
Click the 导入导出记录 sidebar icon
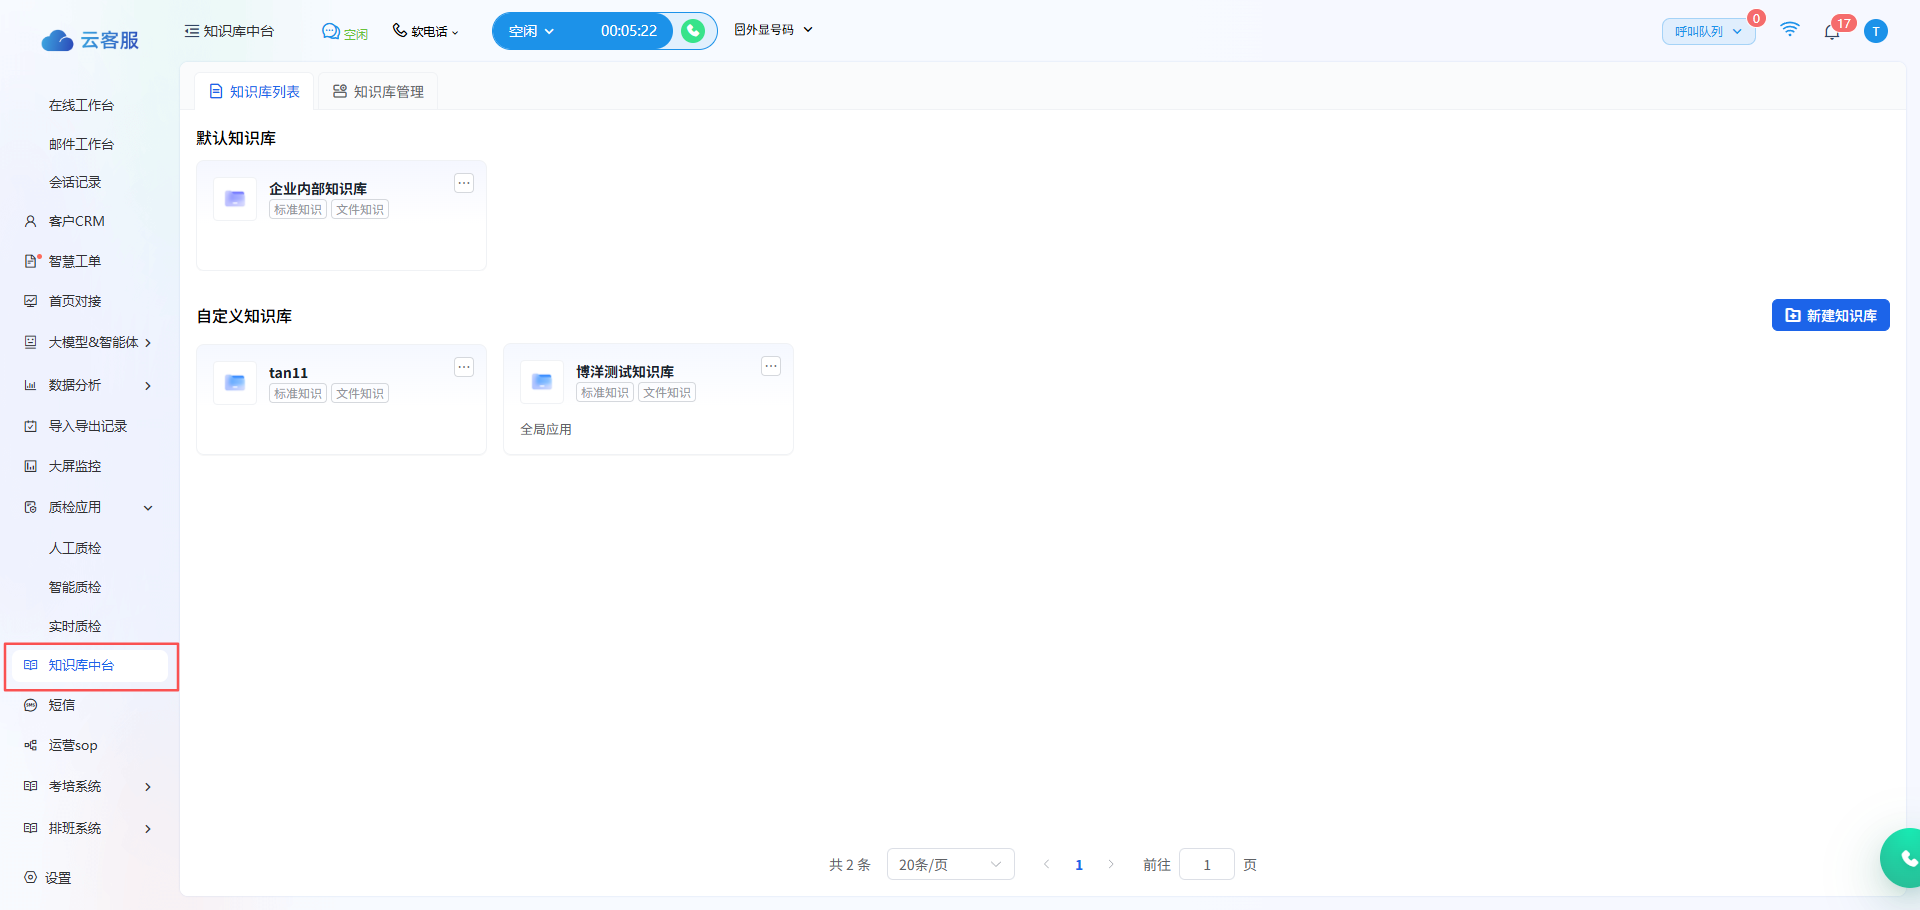[x=31, y=426]
